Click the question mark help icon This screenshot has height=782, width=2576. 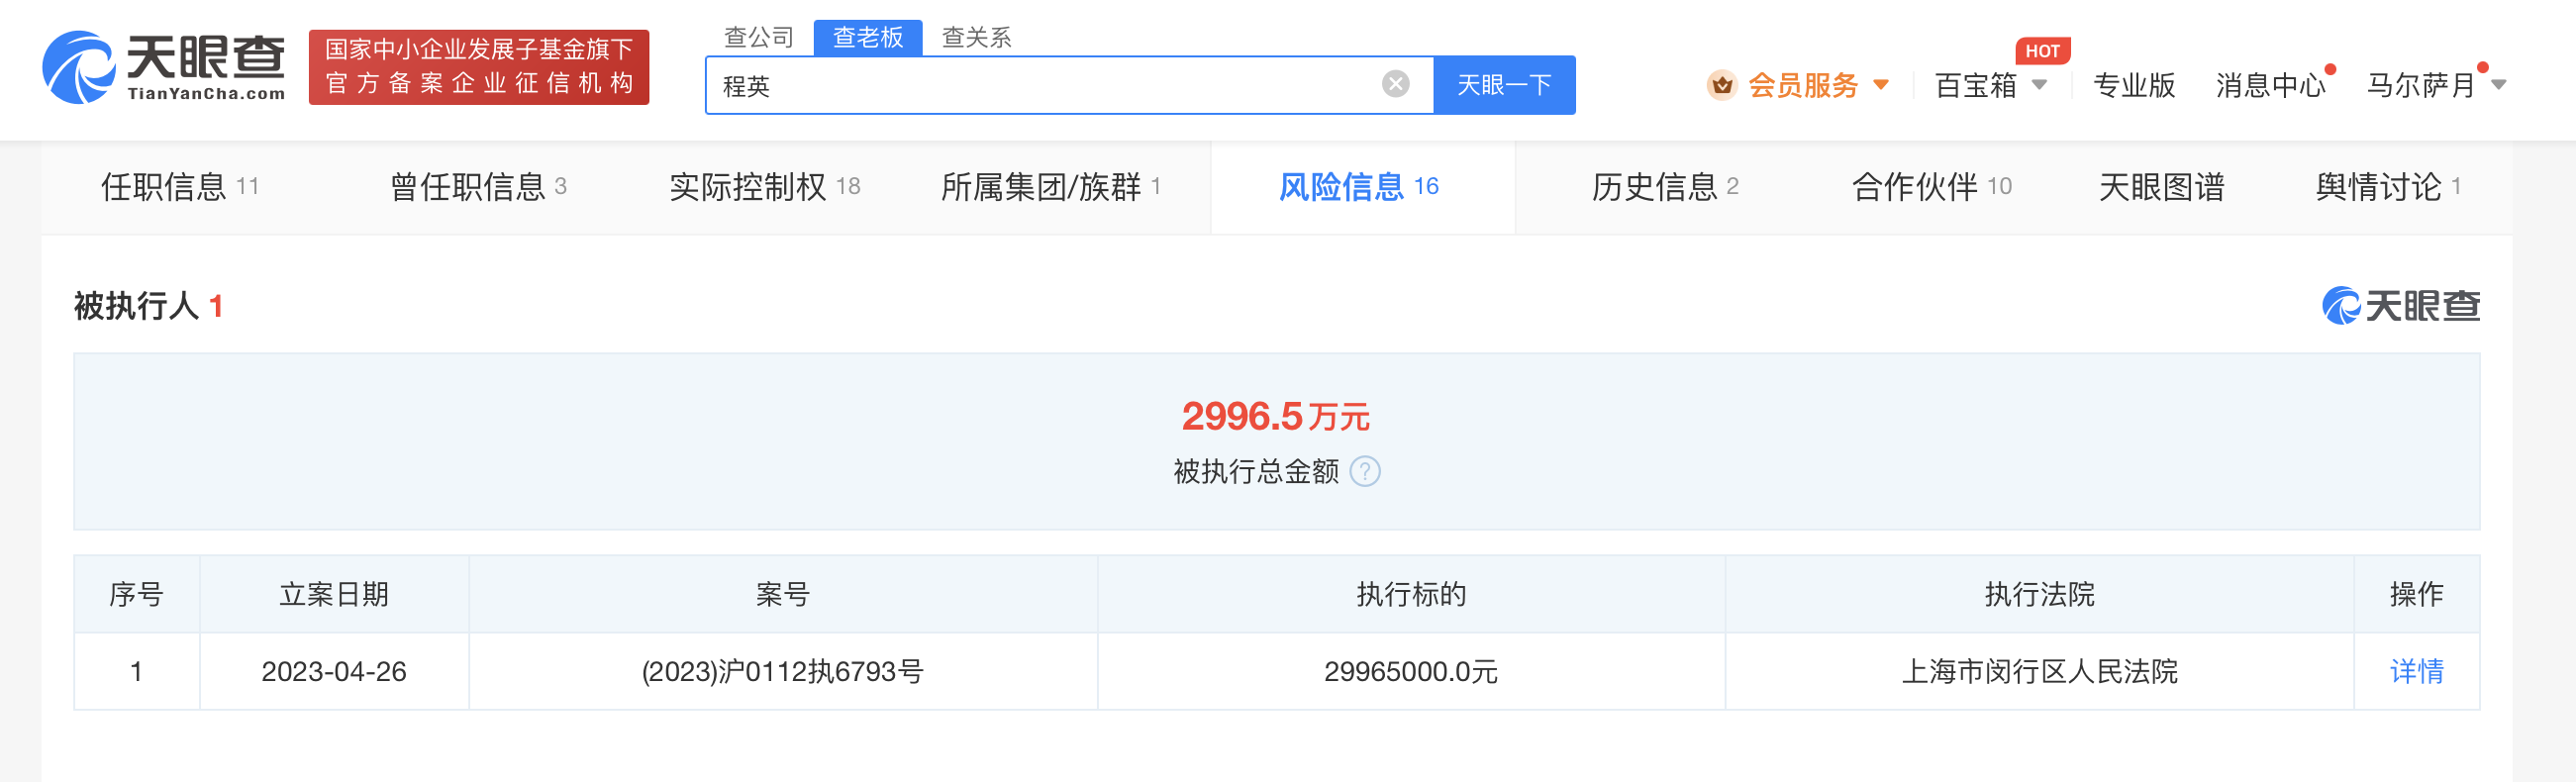(x=1365, y=471)
